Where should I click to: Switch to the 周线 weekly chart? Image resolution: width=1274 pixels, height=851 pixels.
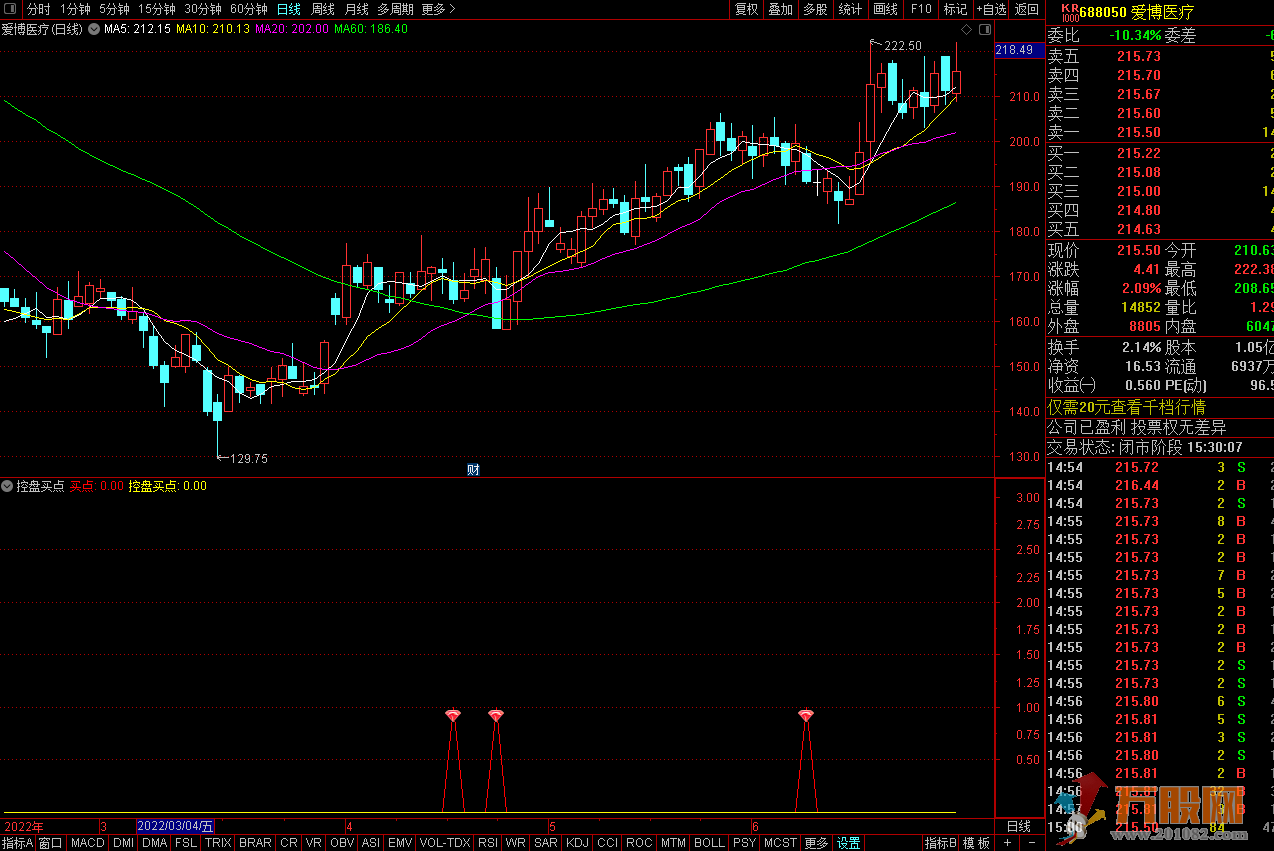[x=323, y=9]
